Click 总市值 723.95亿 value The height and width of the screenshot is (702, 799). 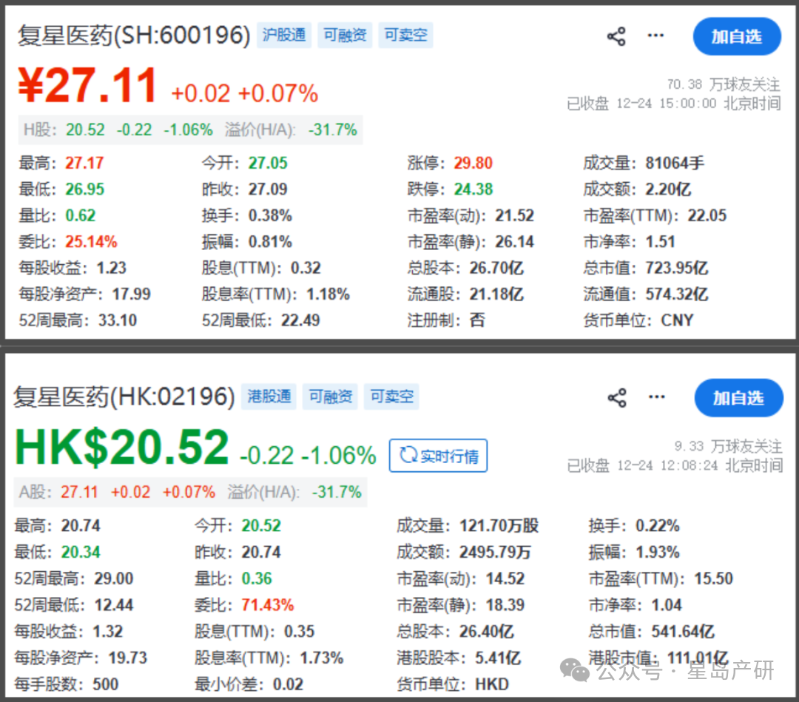(677, 268)
